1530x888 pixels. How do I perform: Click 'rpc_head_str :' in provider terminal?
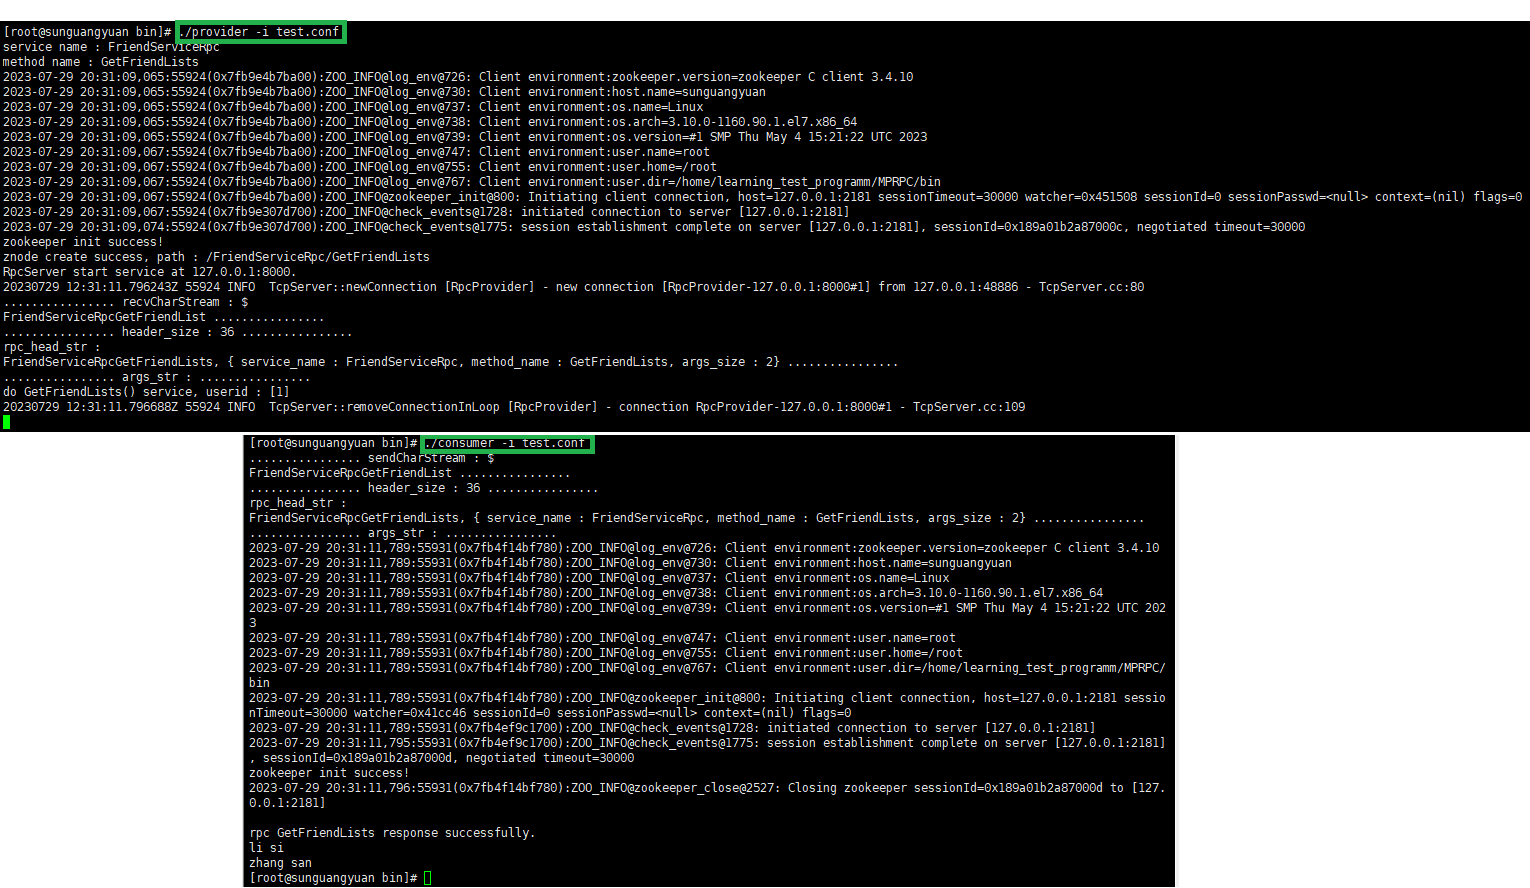[x=52, y=347]
